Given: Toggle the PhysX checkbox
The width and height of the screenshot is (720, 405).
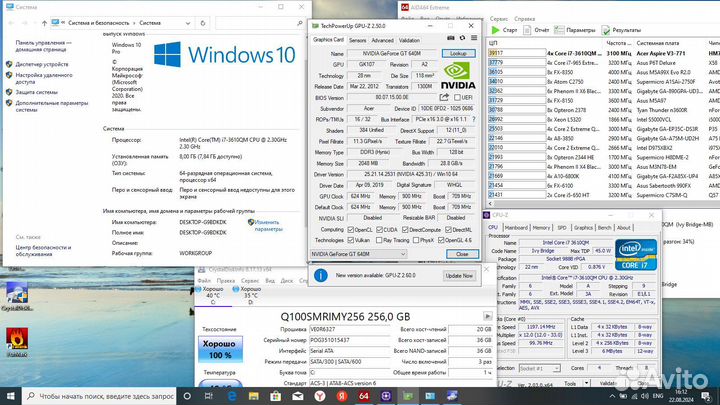Looking at the screenshot, I should click(x=416, y=240).
